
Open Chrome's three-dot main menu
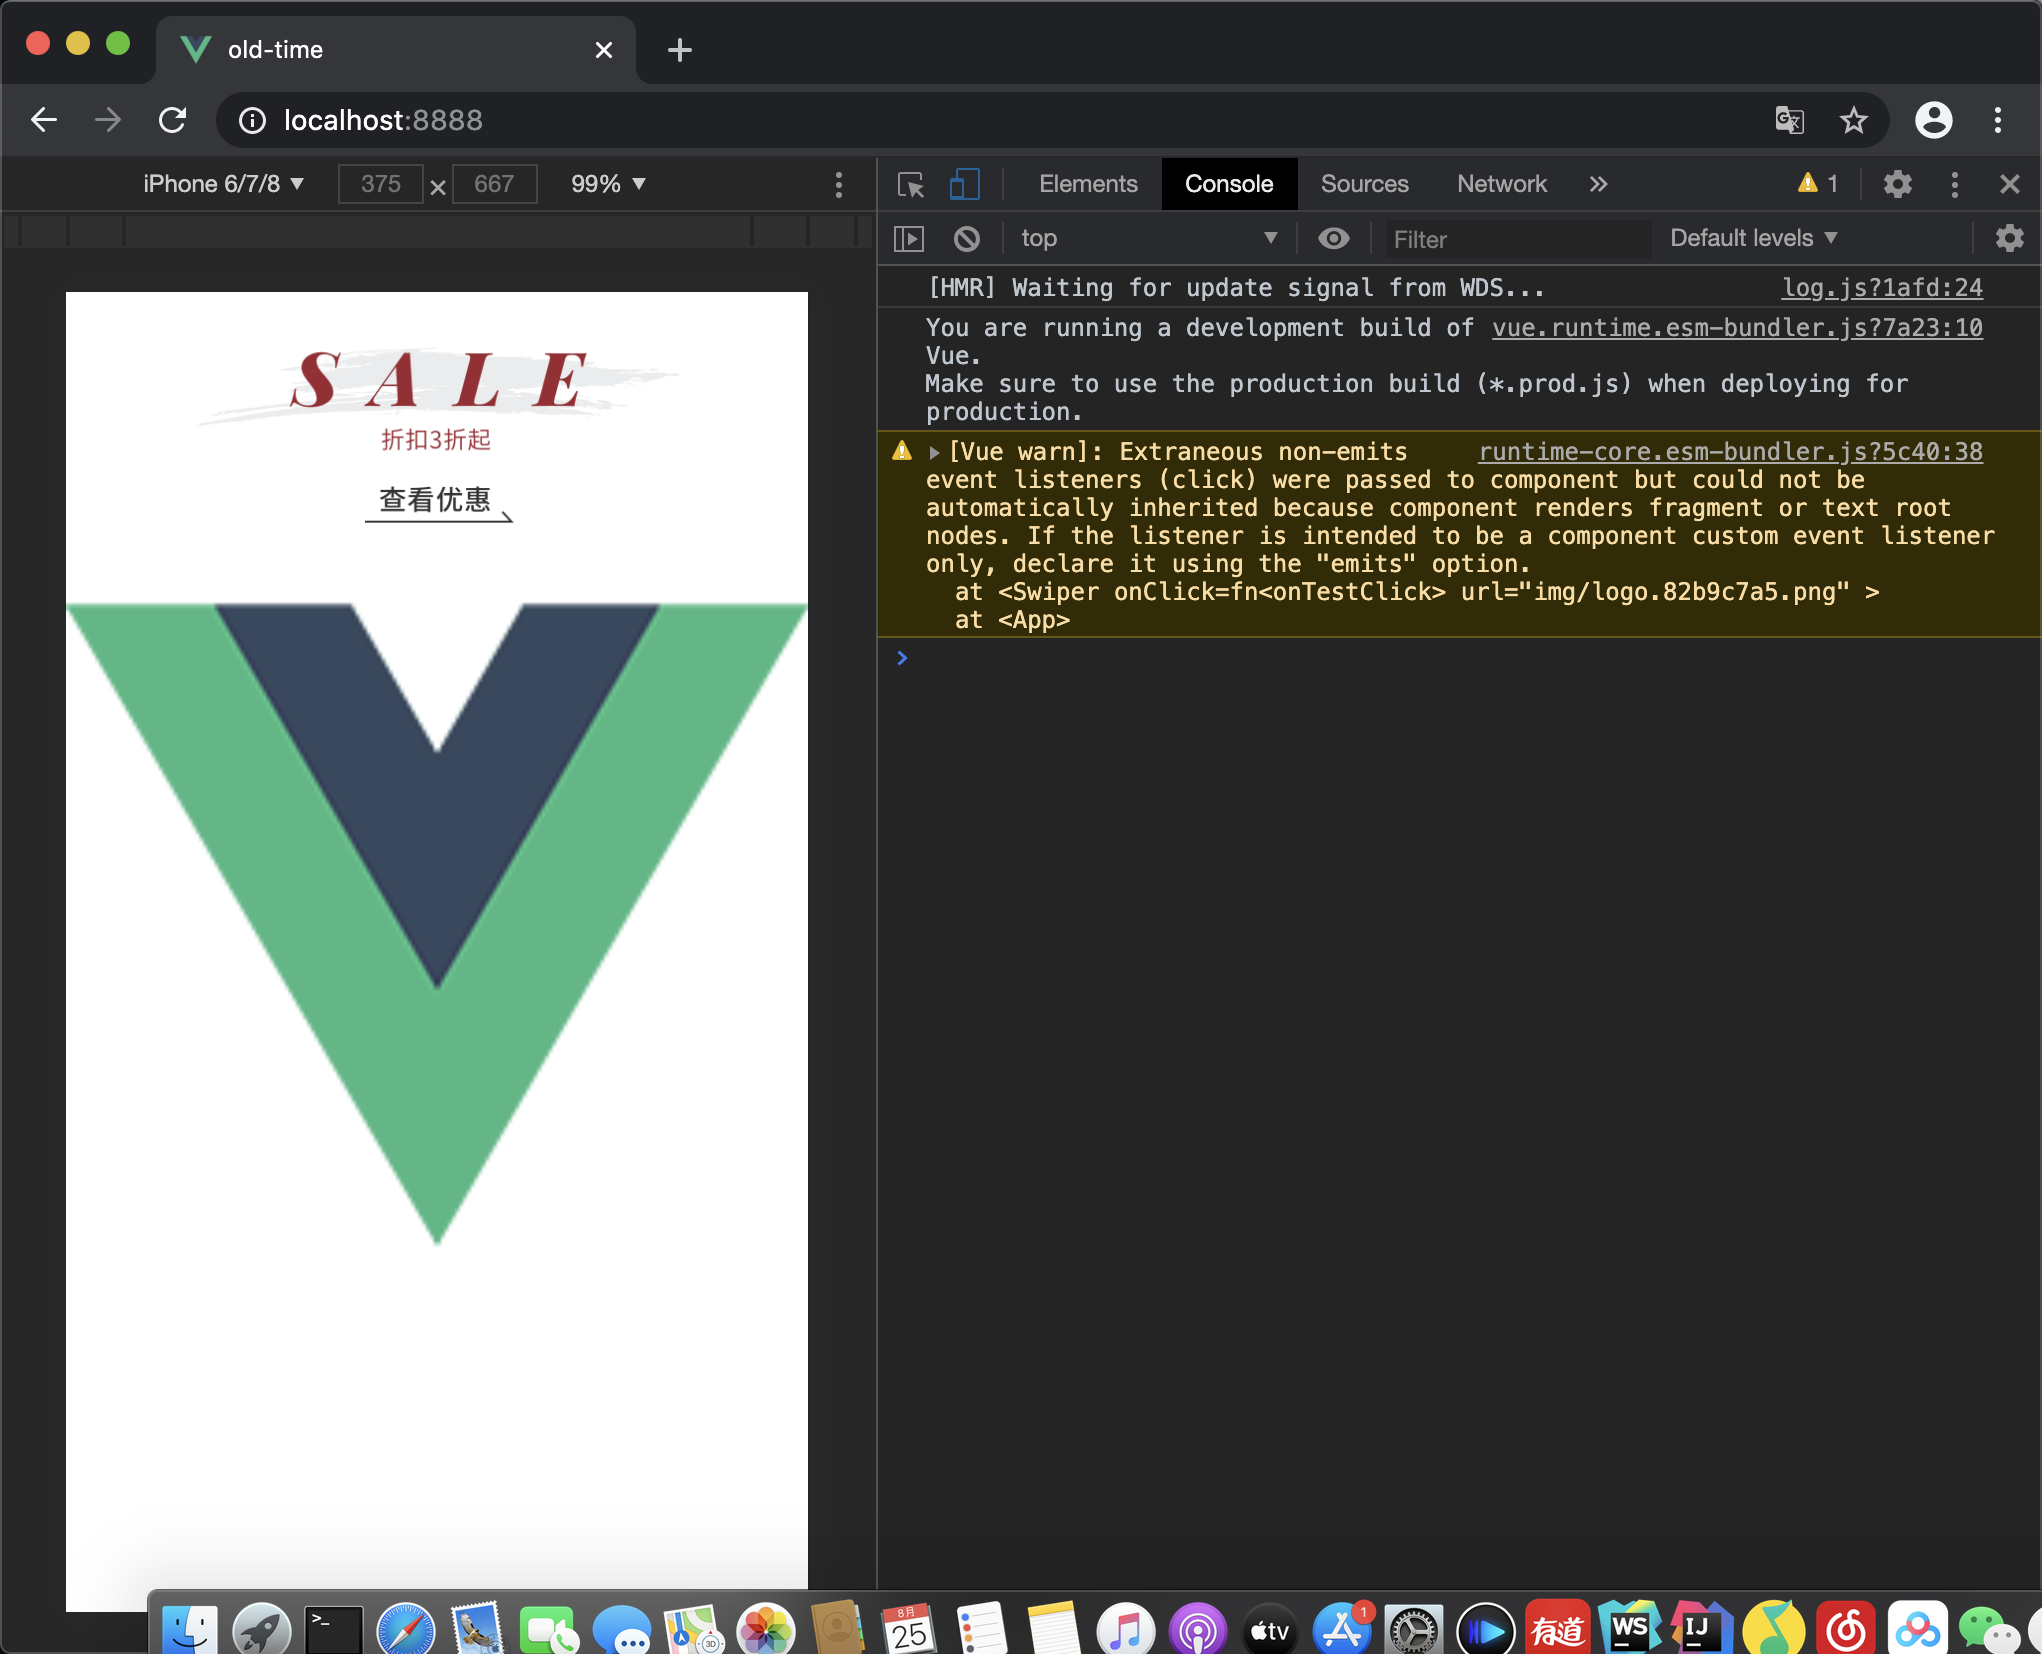[x=1998, y=120]
